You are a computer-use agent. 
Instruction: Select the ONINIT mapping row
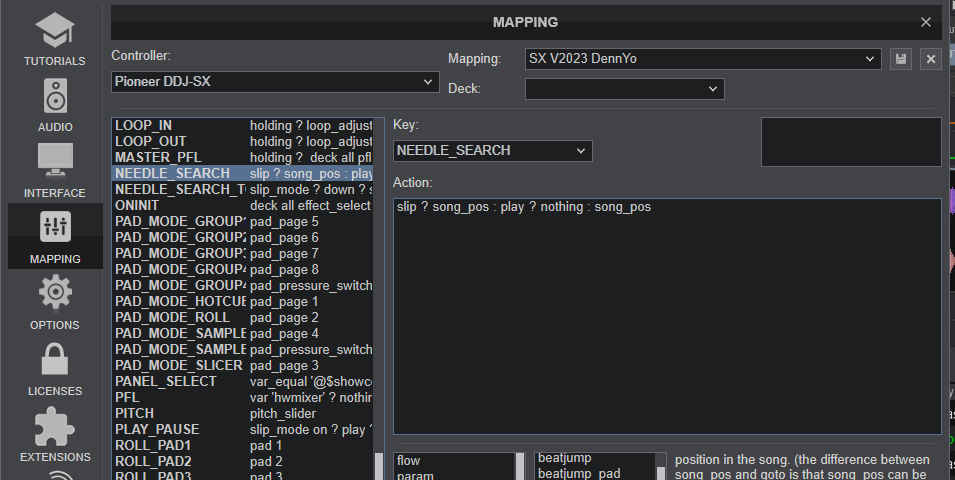(x=243, y=205)
